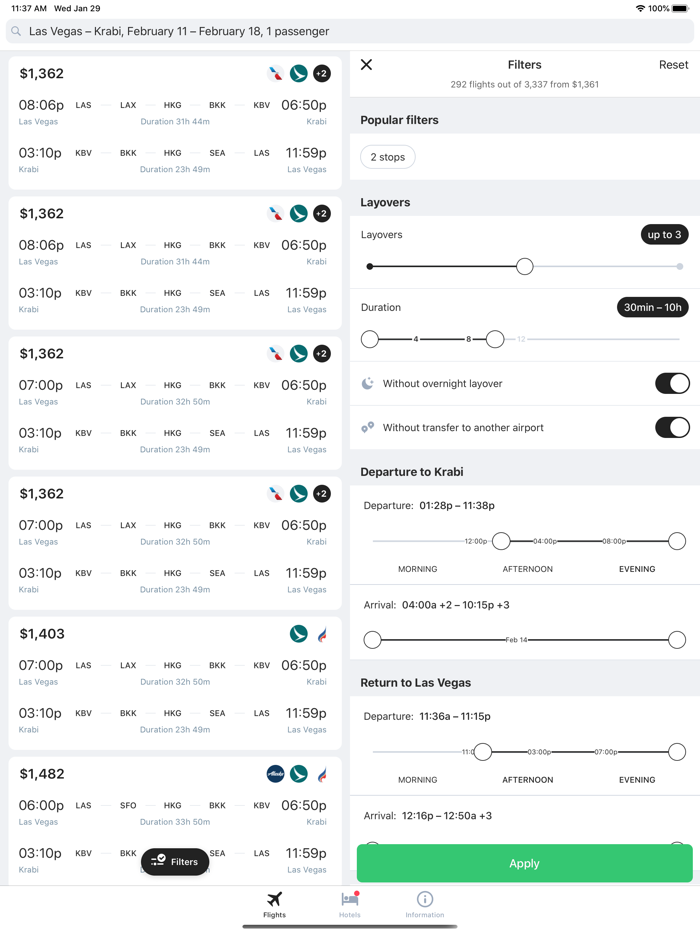The width and height of the screenshot is (700, 934).
Task: Select the Flights airplane icon in bottom bar
Action: click(x=273, y=898)
